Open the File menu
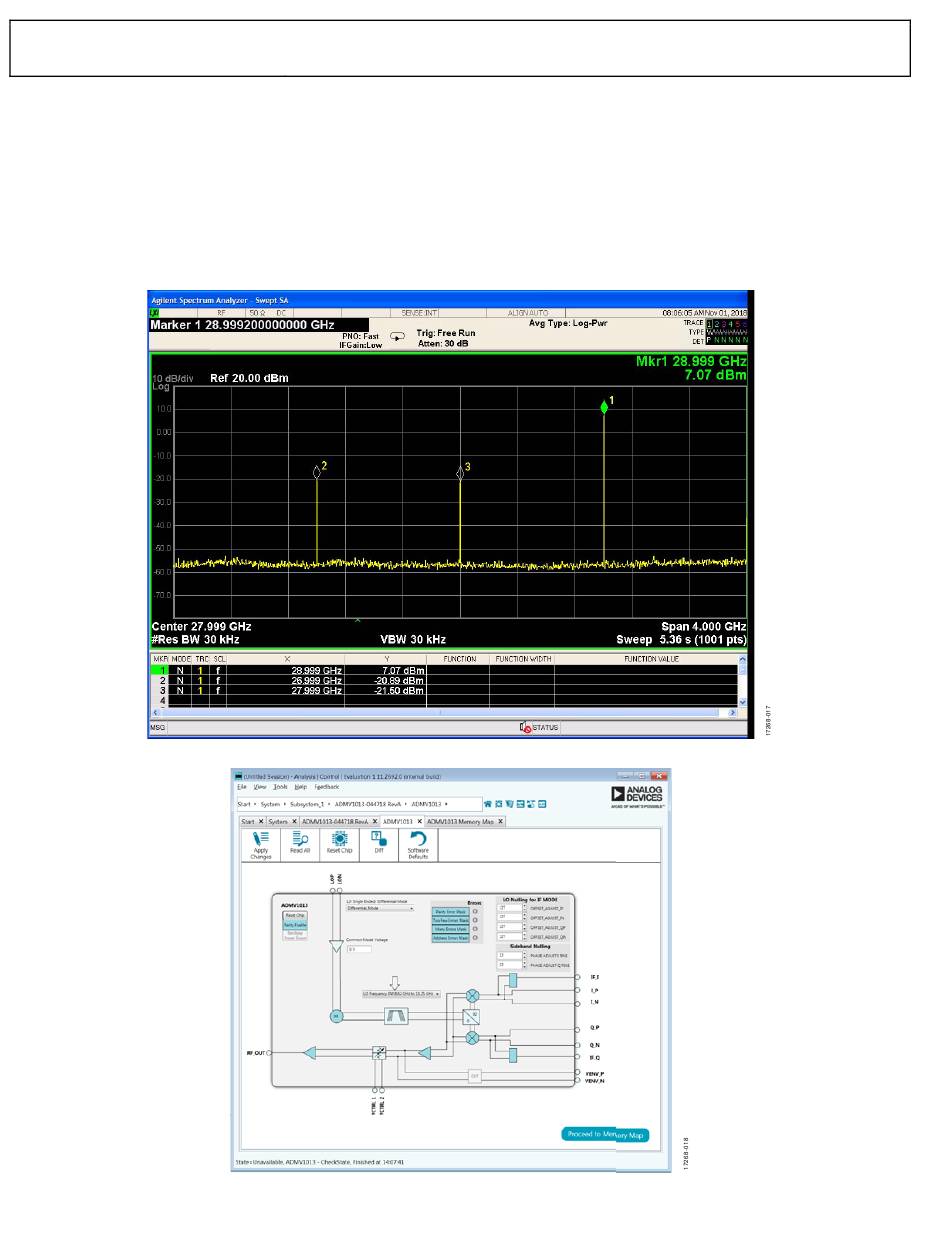Screen dimensions: 950x1254 tap(241, 787)
